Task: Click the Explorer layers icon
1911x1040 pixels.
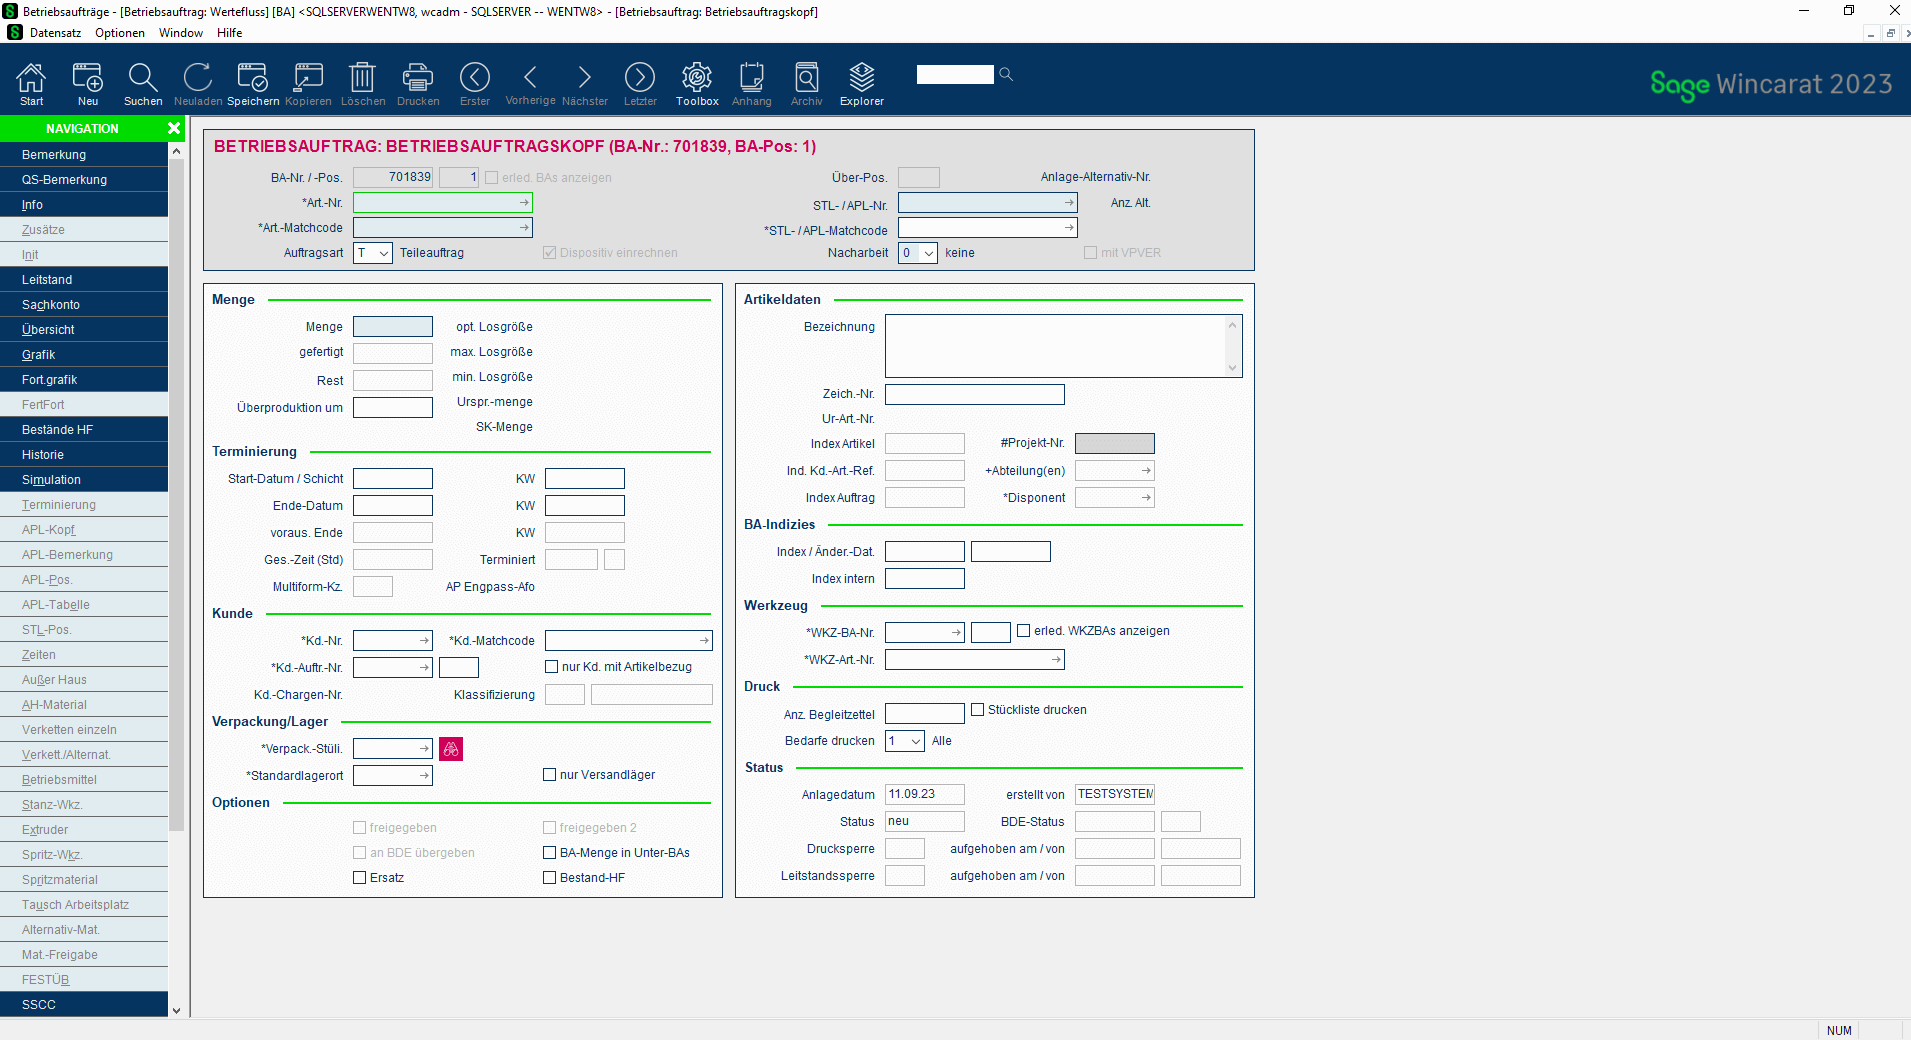Action: (861, 77)
